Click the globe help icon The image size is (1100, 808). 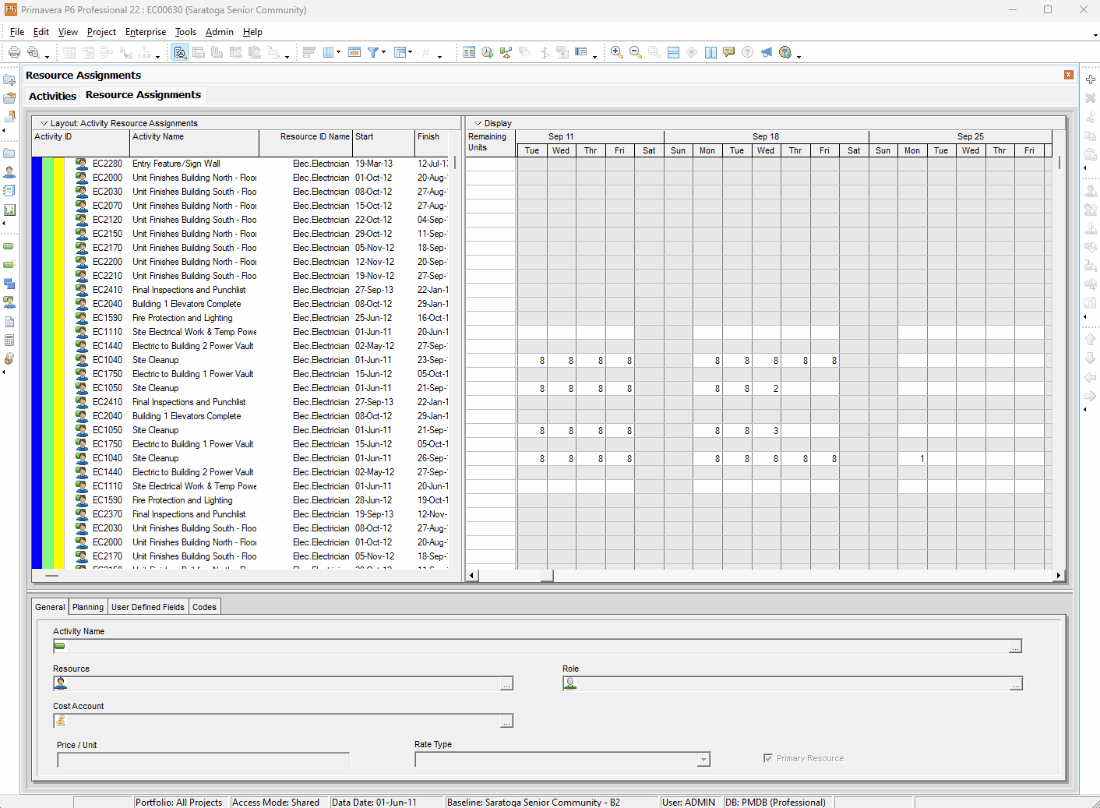(785, 53)
